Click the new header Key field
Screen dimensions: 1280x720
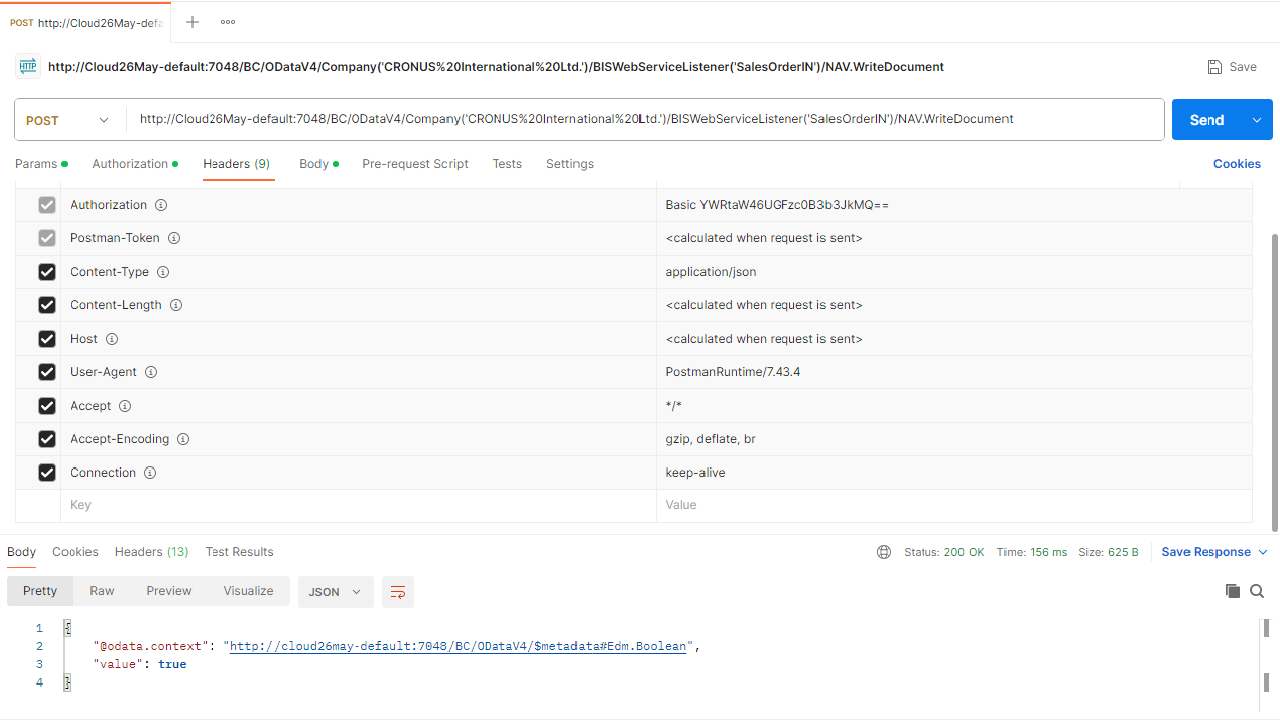(359, 506)
